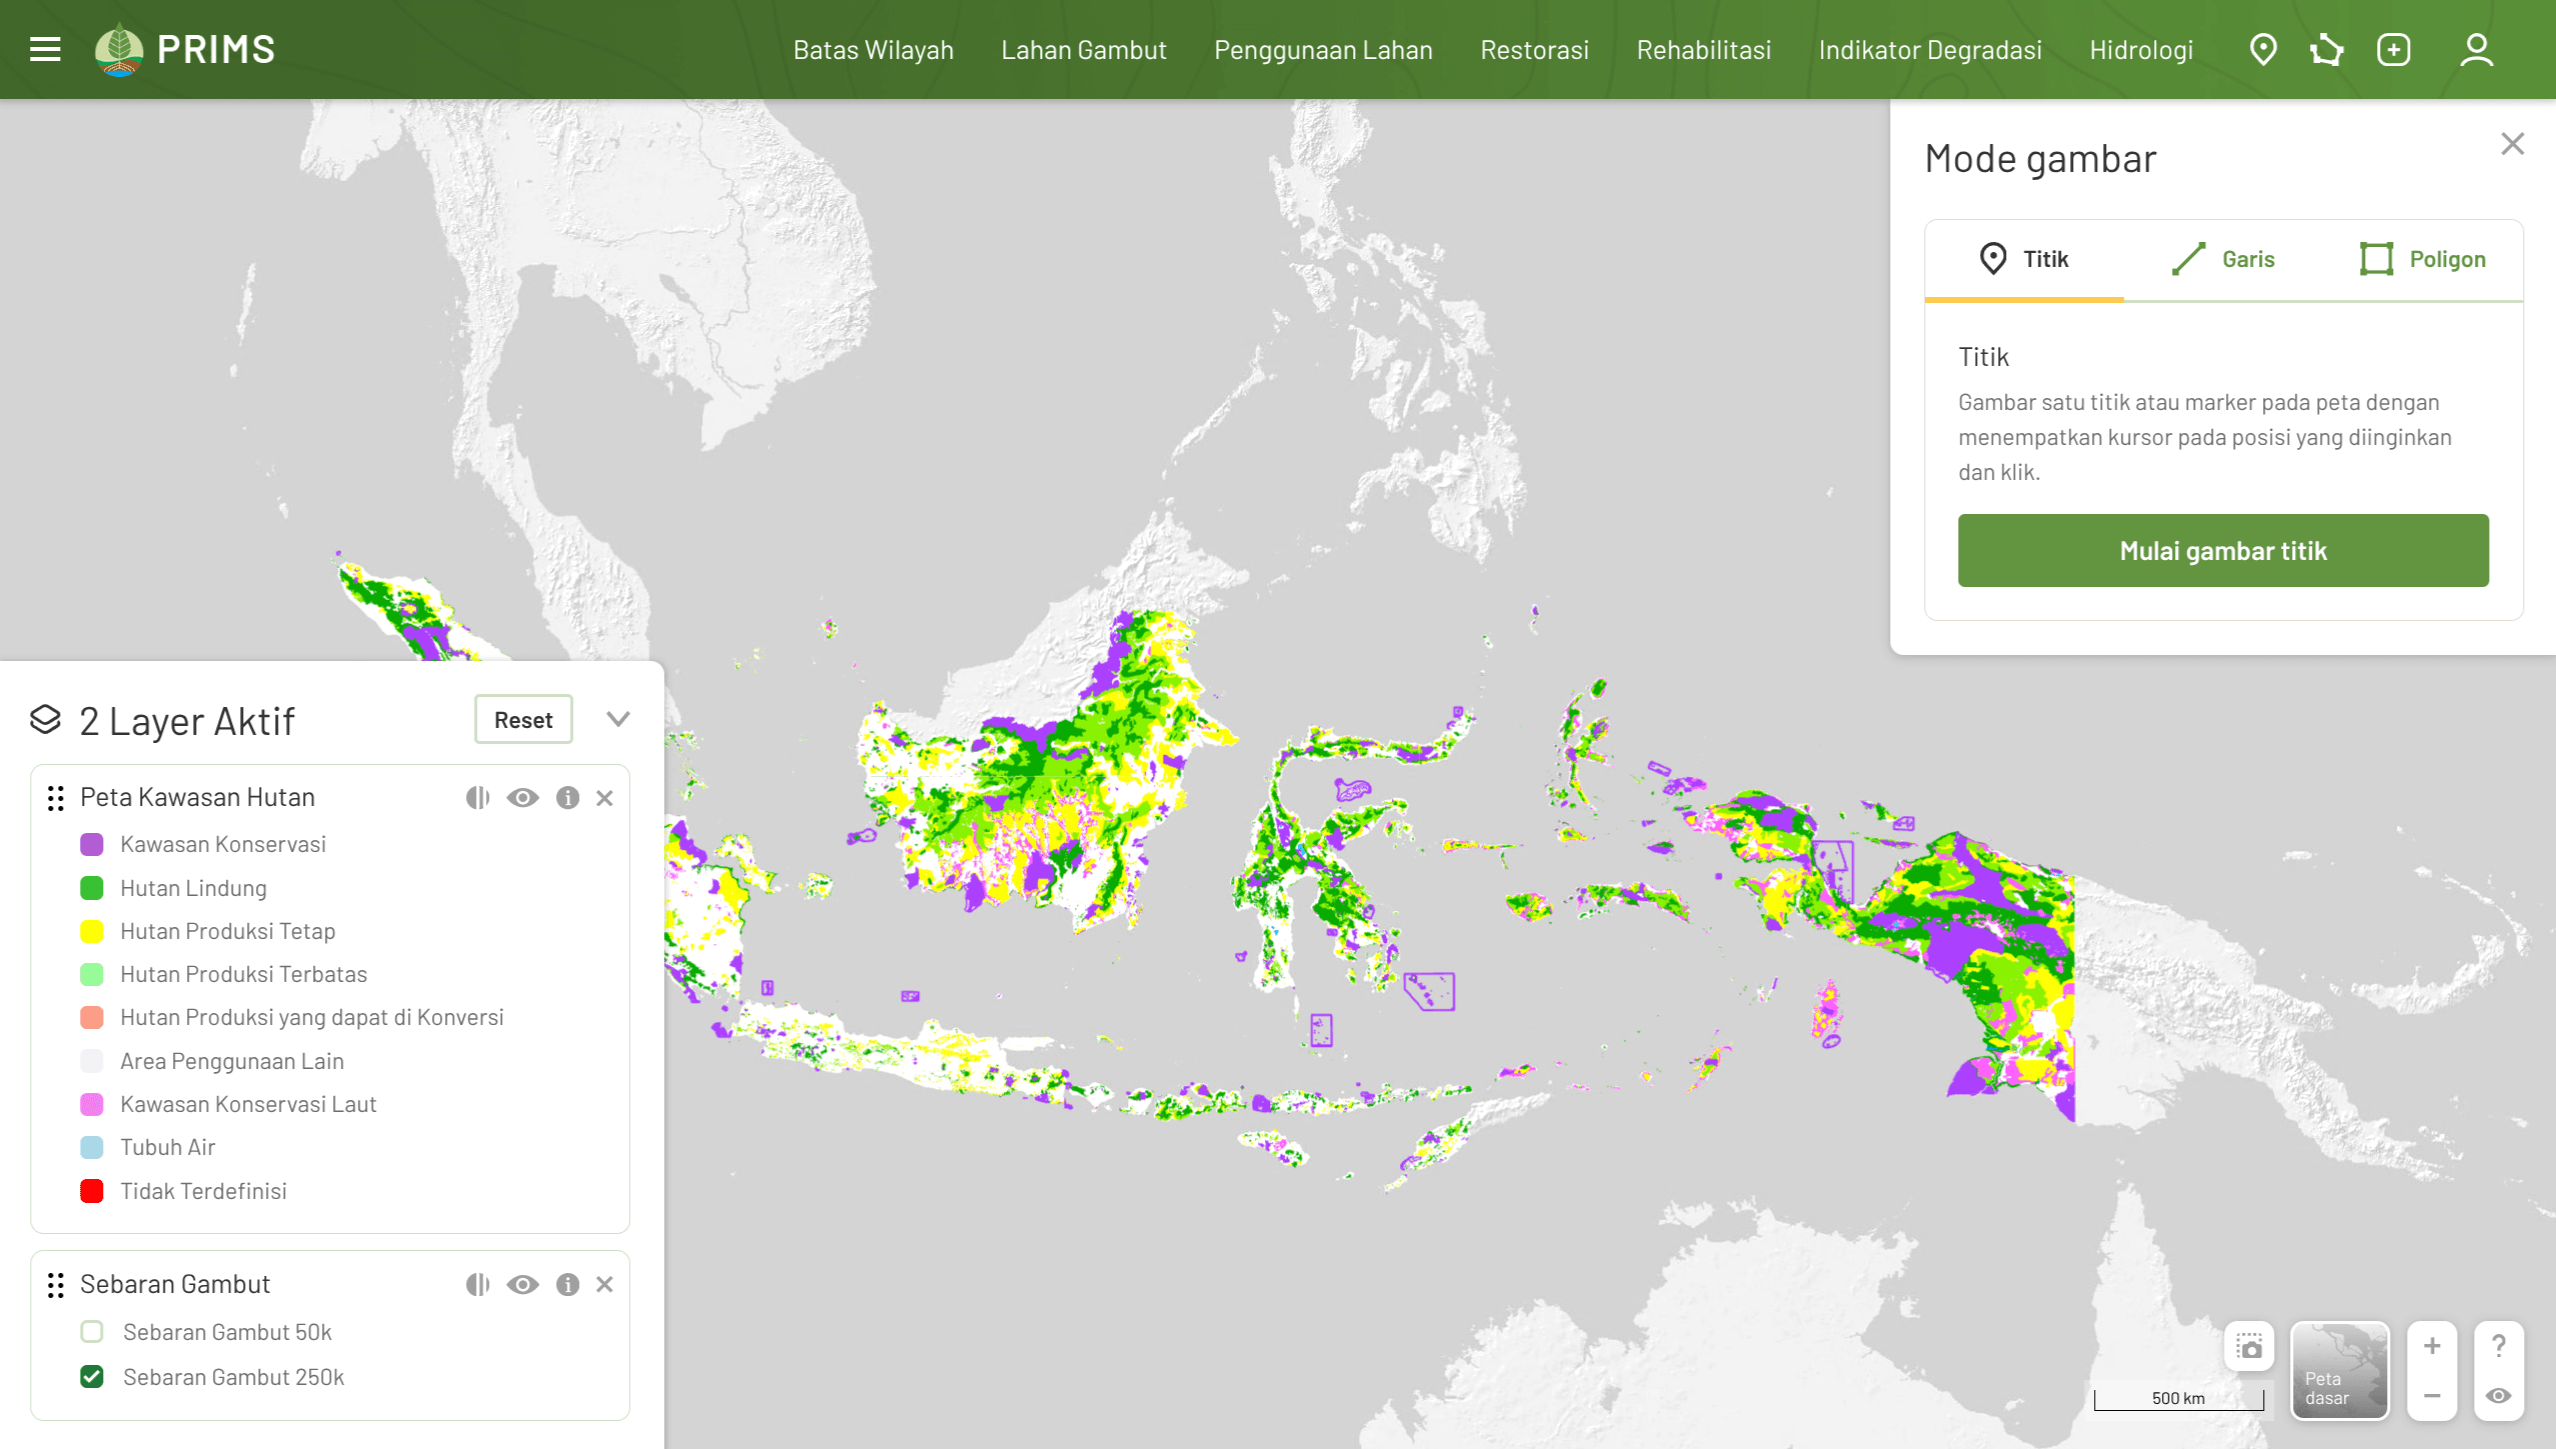The height and width of the screenshot is (1449, 2556).
Task: Open the Rehabilitasi menu
Action: (x=1703, y=49)
